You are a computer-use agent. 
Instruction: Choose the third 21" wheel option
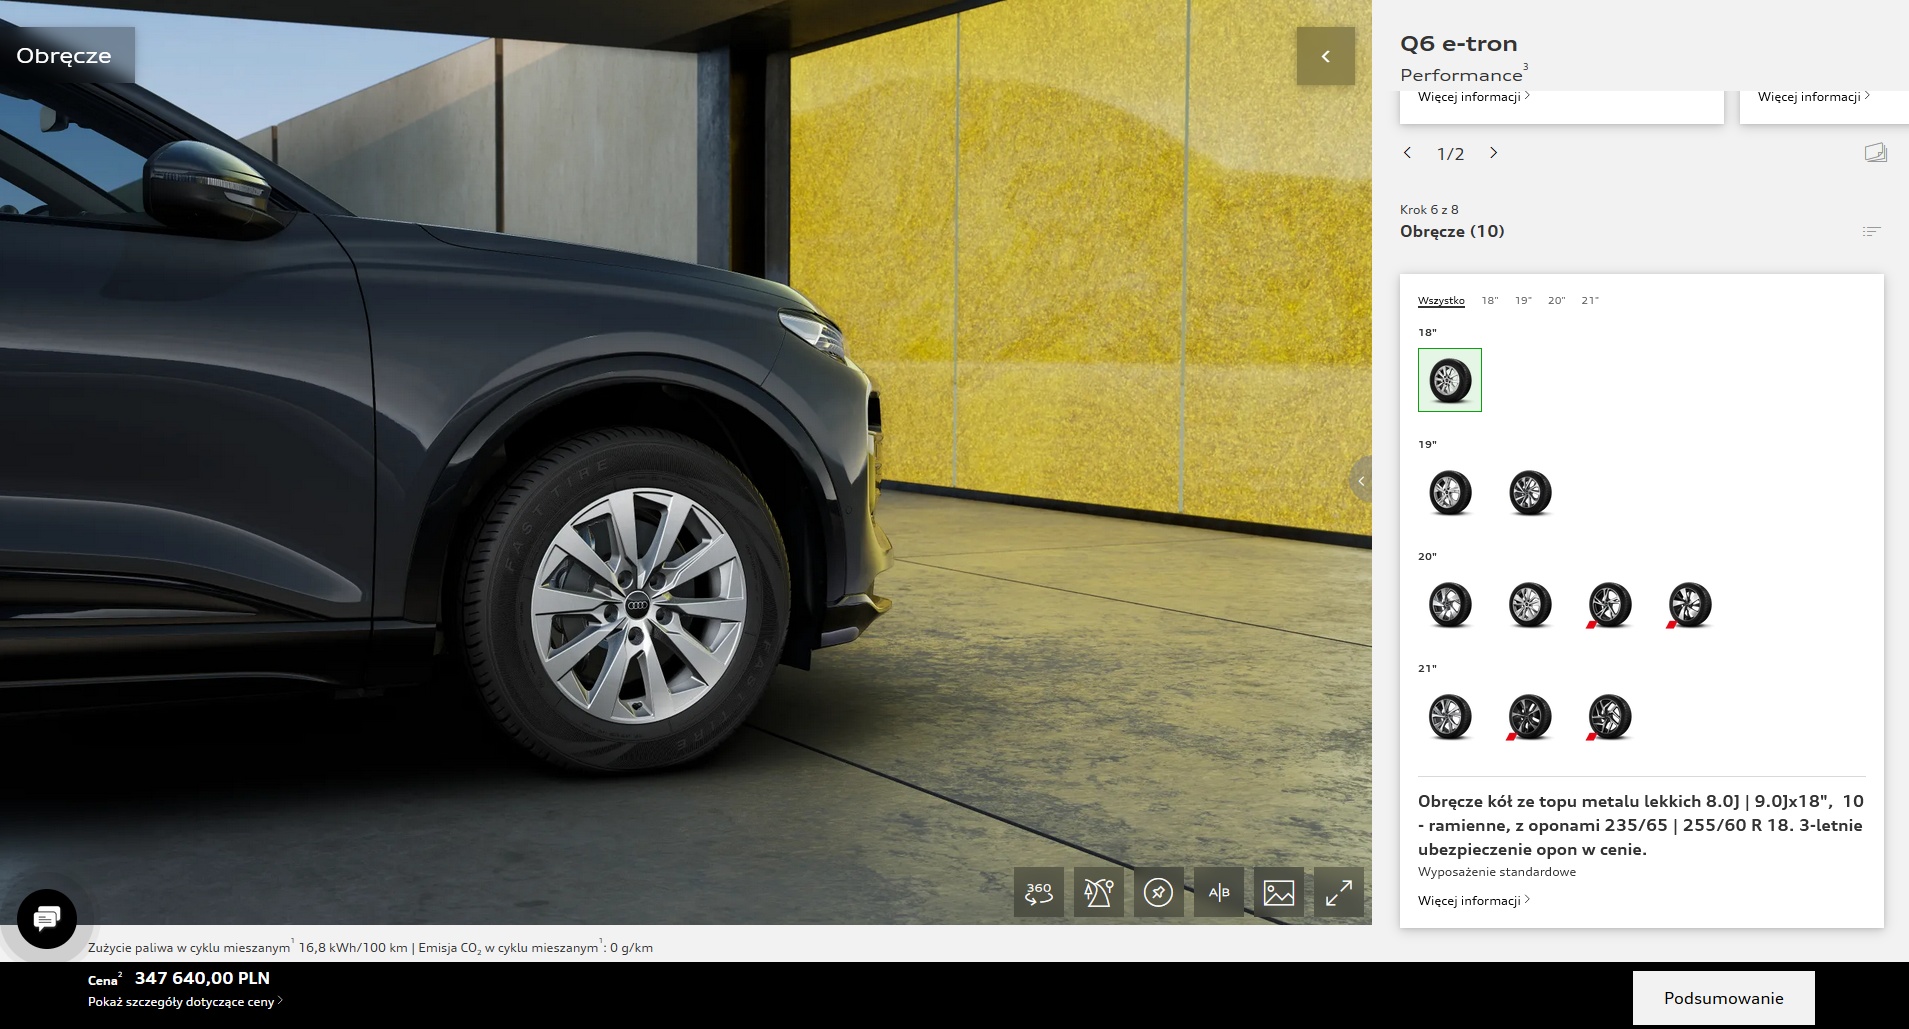coord(1610,716)
